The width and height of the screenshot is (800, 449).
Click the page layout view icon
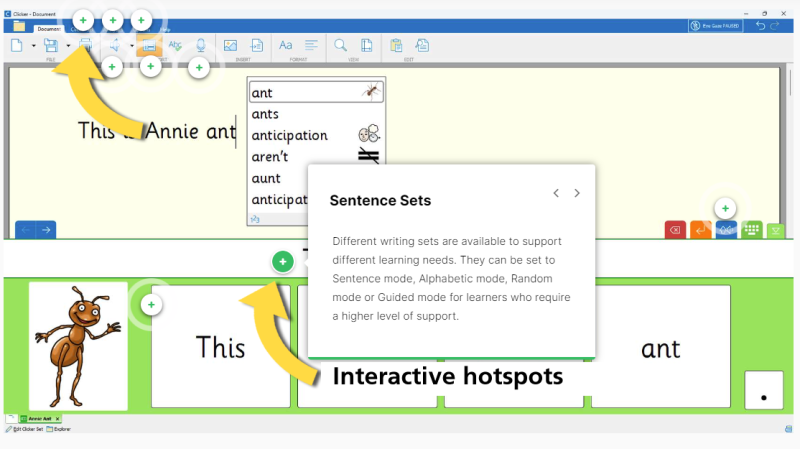click(366, 45)
